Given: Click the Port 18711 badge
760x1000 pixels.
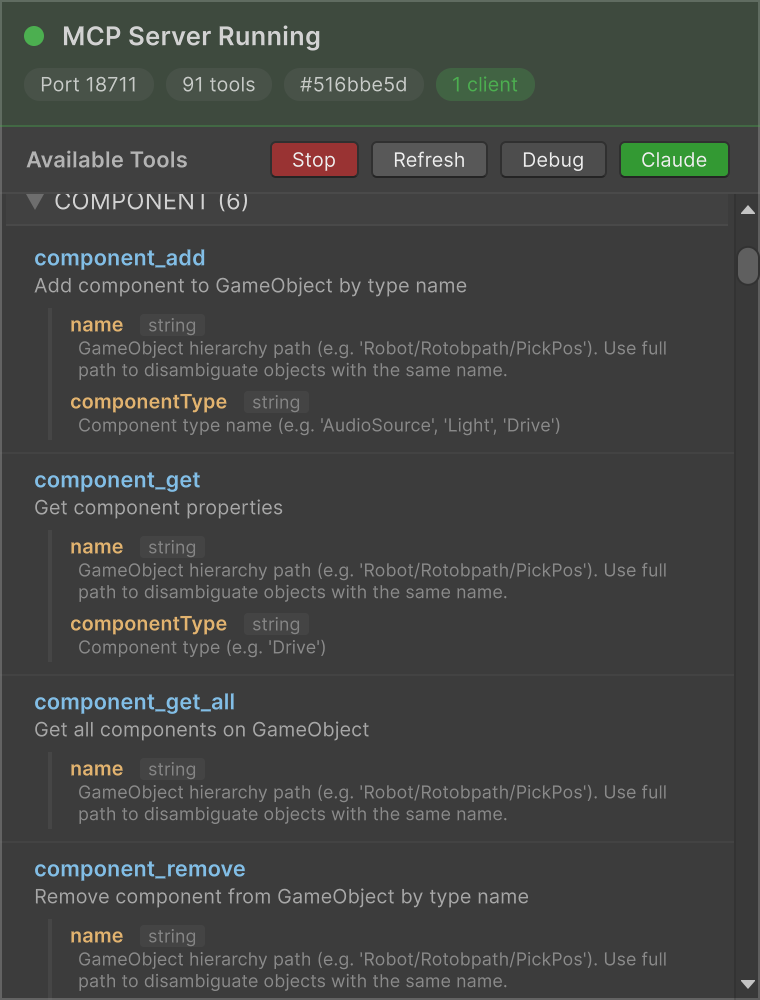Looking at the screenshot, I should [x=89, y=85].
